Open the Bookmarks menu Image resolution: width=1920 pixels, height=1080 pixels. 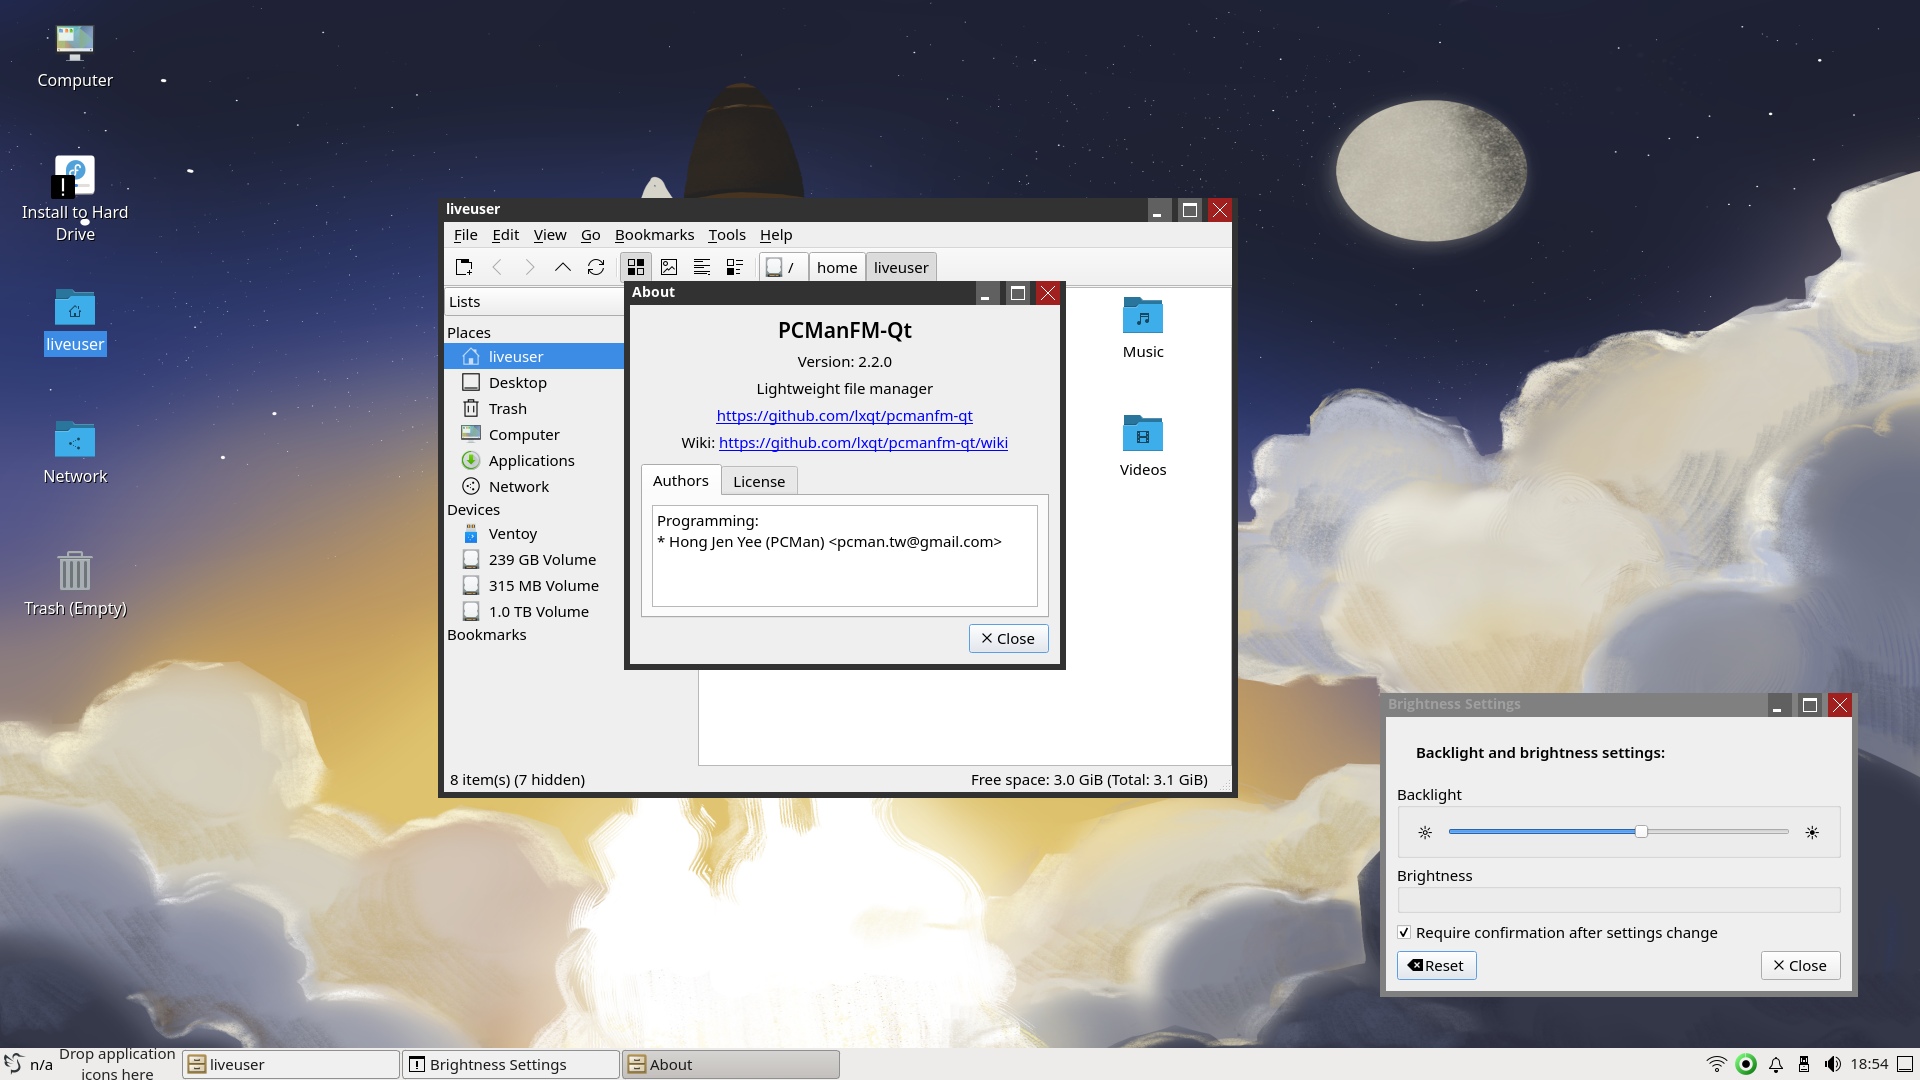(654, 235)
